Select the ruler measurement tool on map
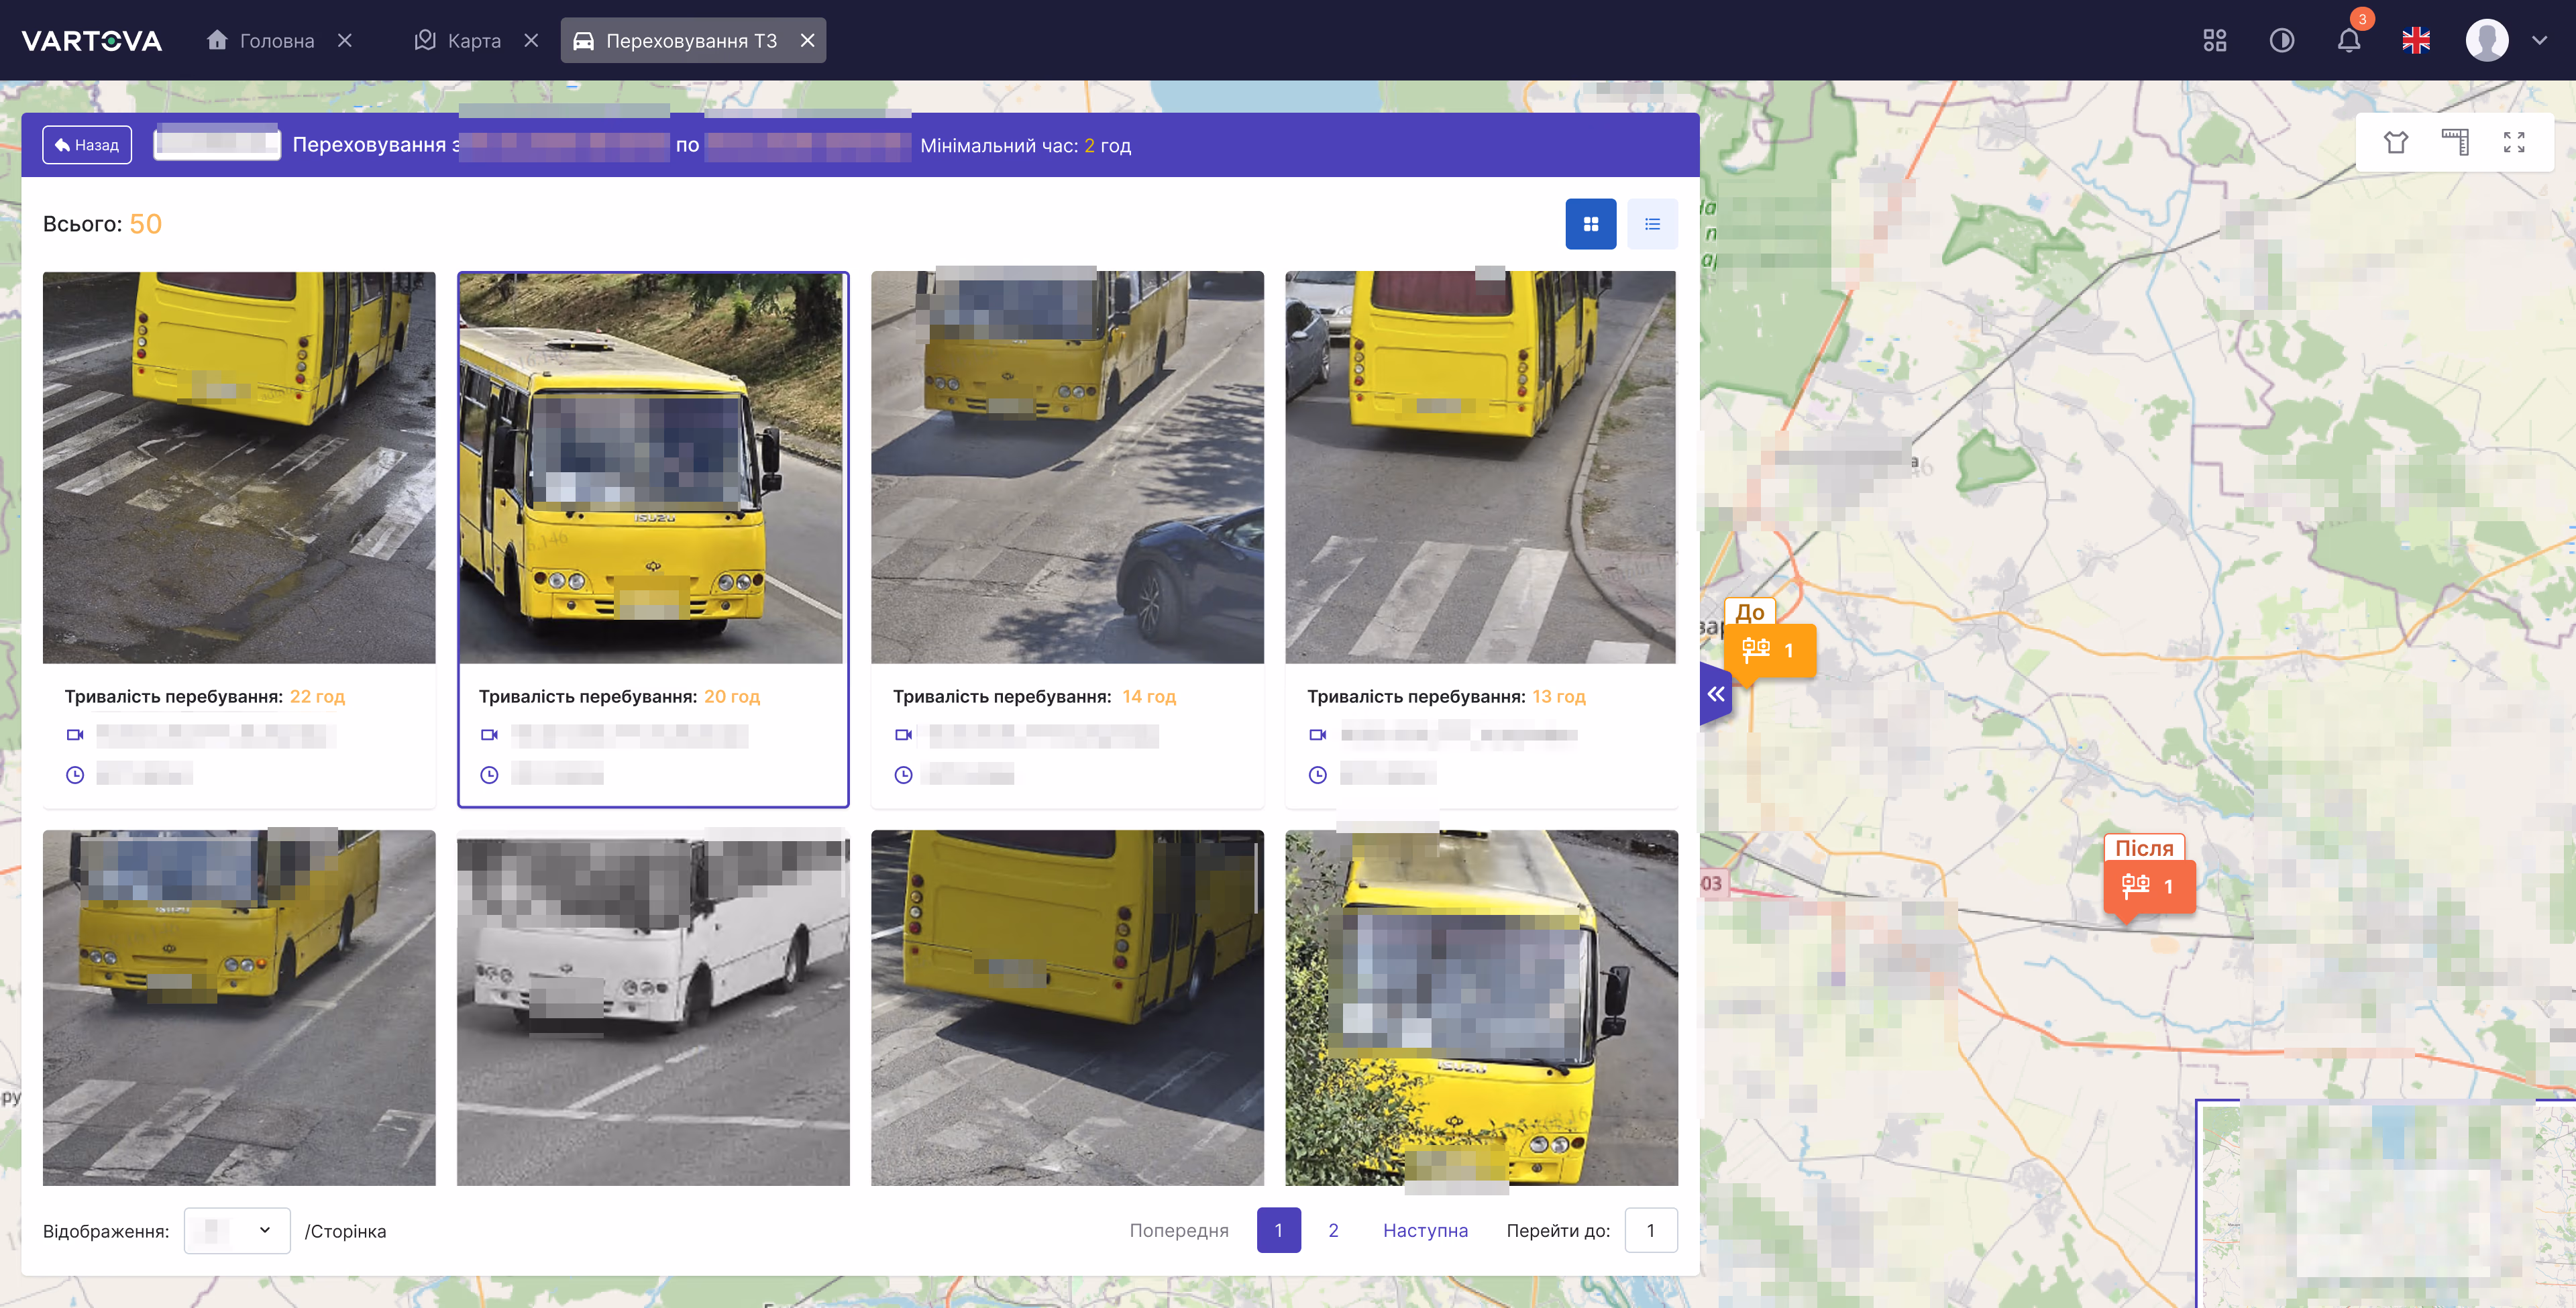This screenshot has width=2576, height=1308. (2455, 143)
